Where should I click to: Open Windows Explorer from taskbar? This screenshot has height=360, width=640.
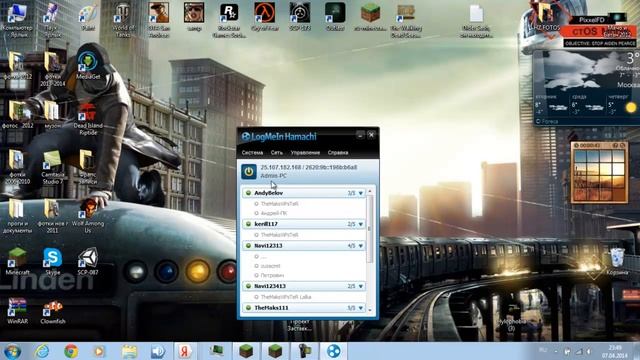click(129, 351)
